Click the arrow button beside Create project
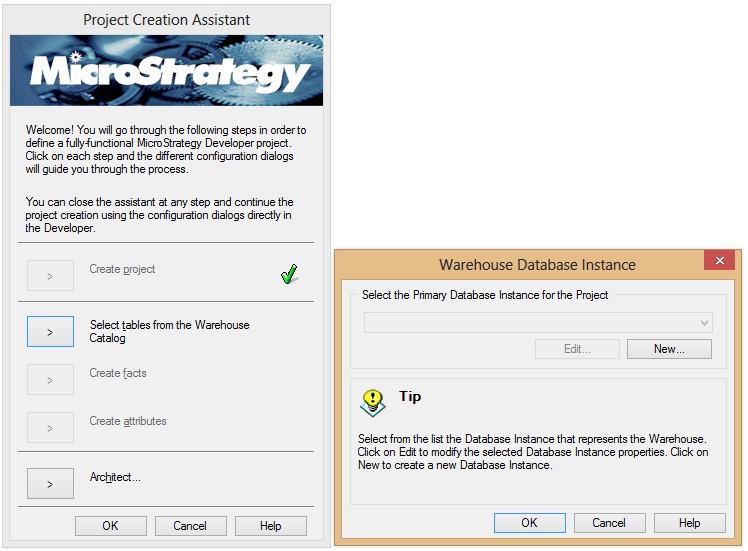 (x=50, y=276)
